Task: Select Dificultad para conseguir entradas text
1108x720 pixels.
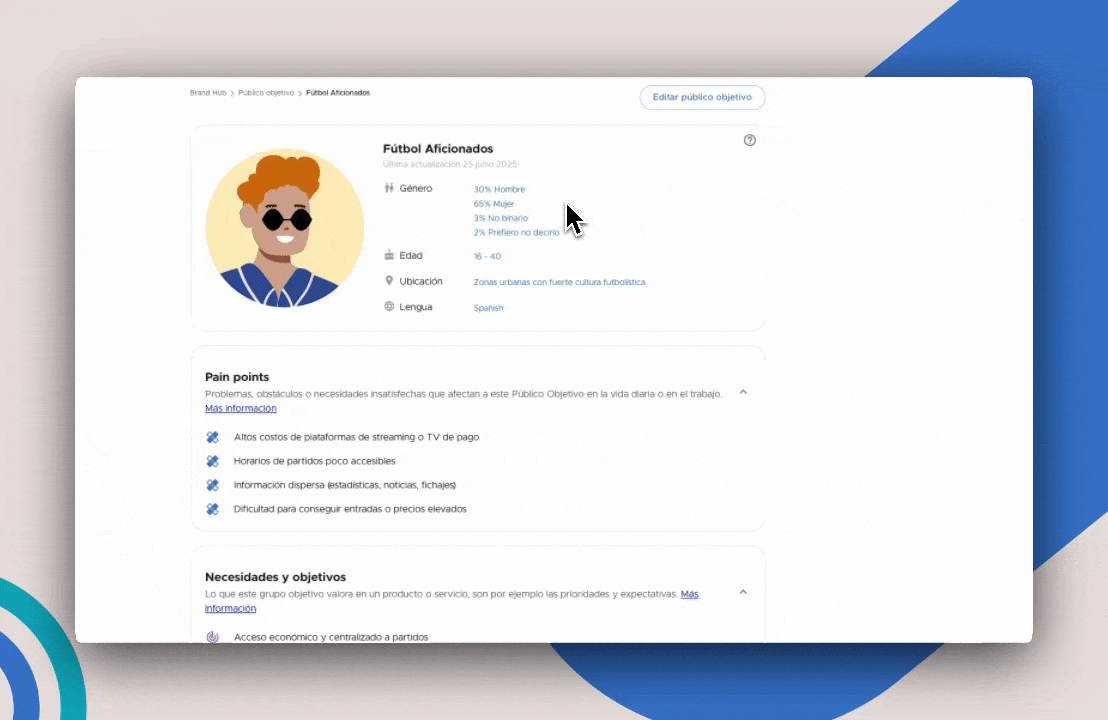Action: coord(350,509)
